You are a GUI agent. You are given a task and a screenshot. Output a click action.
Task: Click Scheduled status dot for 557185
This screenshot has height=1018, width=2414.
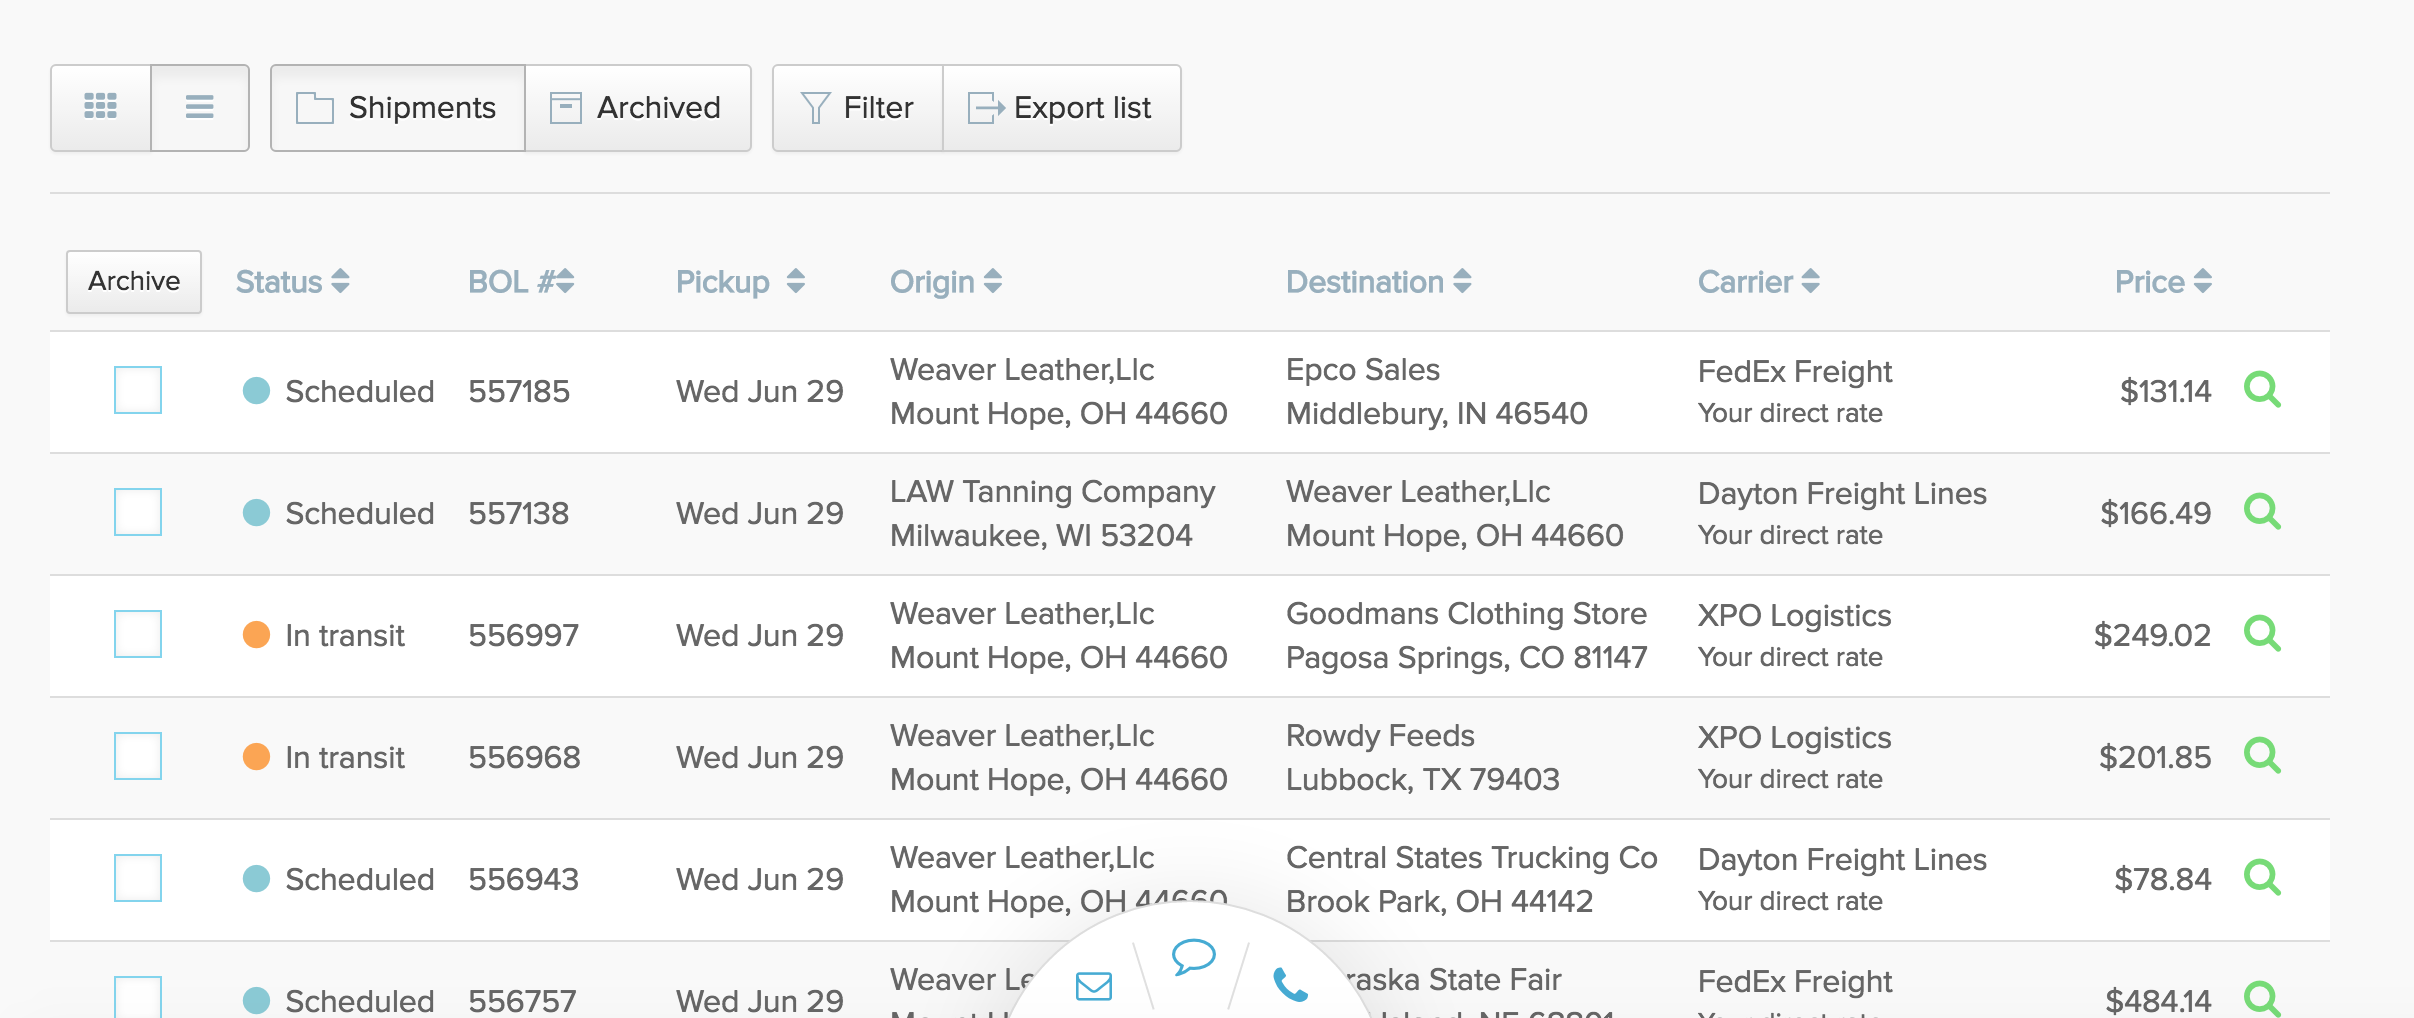pyautogui.click(x=256, y=391)
